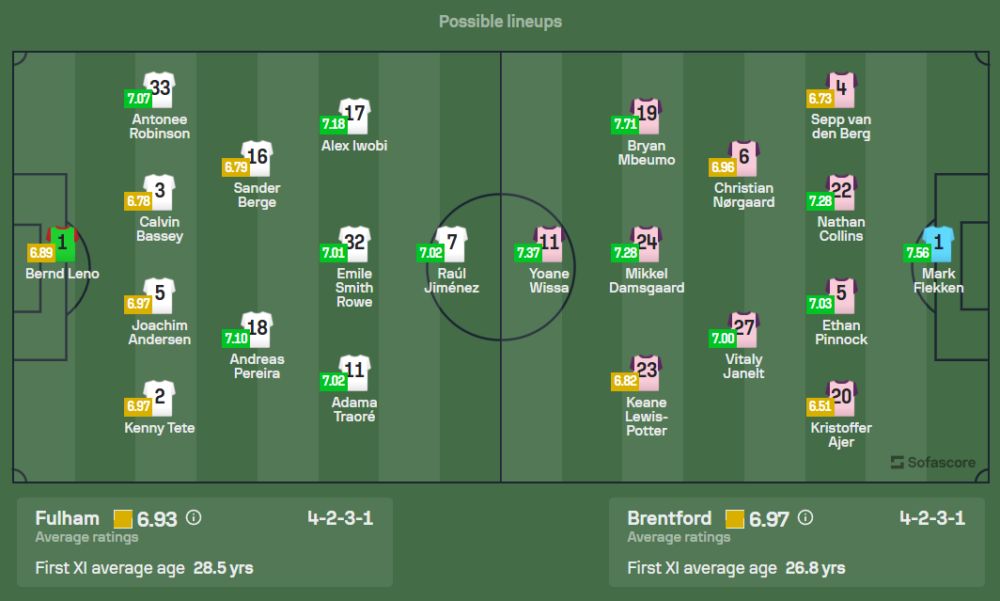Image resolution: width=1000 pixels, height=601 pixels.
Task: Select Yoane Wissa's number 11 shirt
Action: [549, 243]
